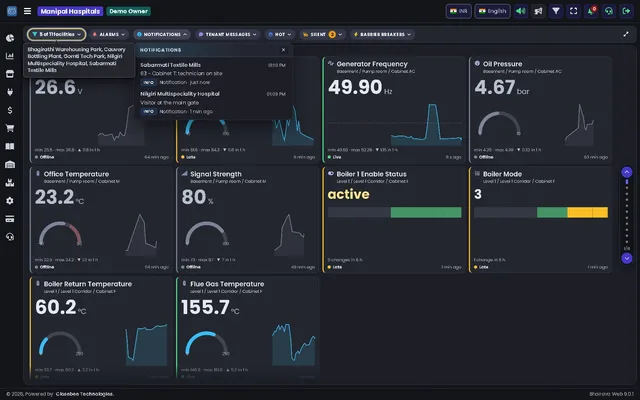Open the funnel filter icon in top bar
The image size is (640, 400).
(556, 11)
